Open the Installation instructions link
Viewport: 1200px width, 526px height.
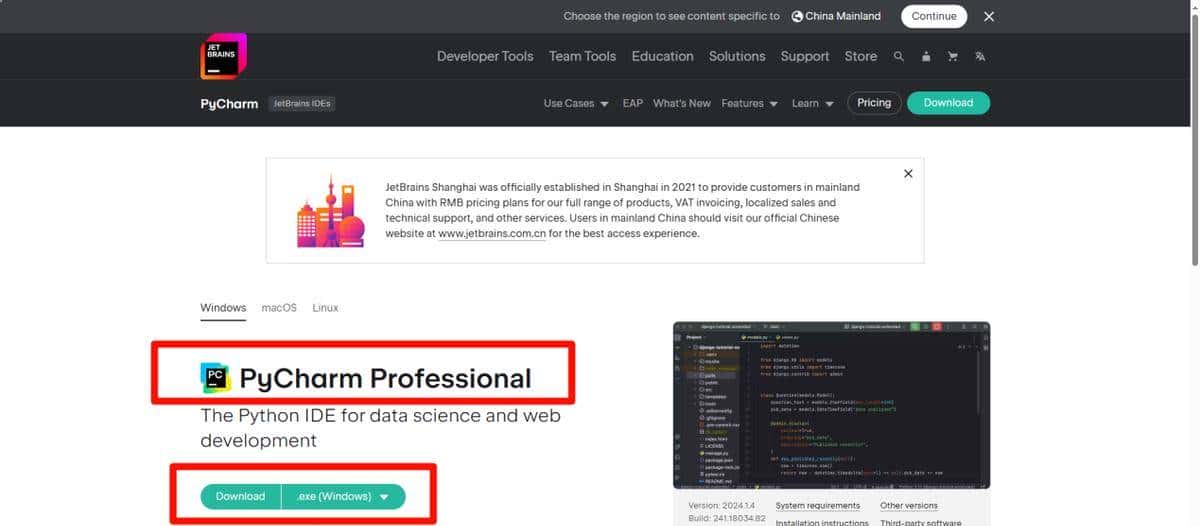coord(822,522)
